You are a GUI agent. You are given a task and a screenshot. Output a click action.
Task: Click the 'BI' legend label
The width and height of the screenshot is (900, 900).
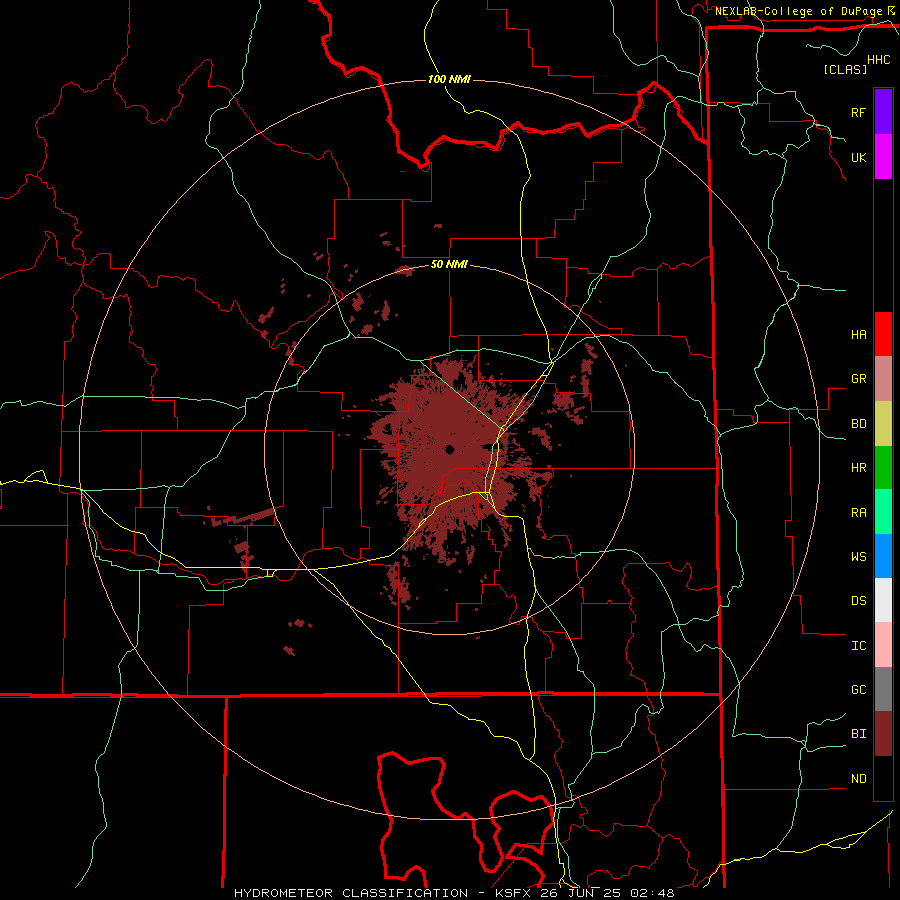858,734
